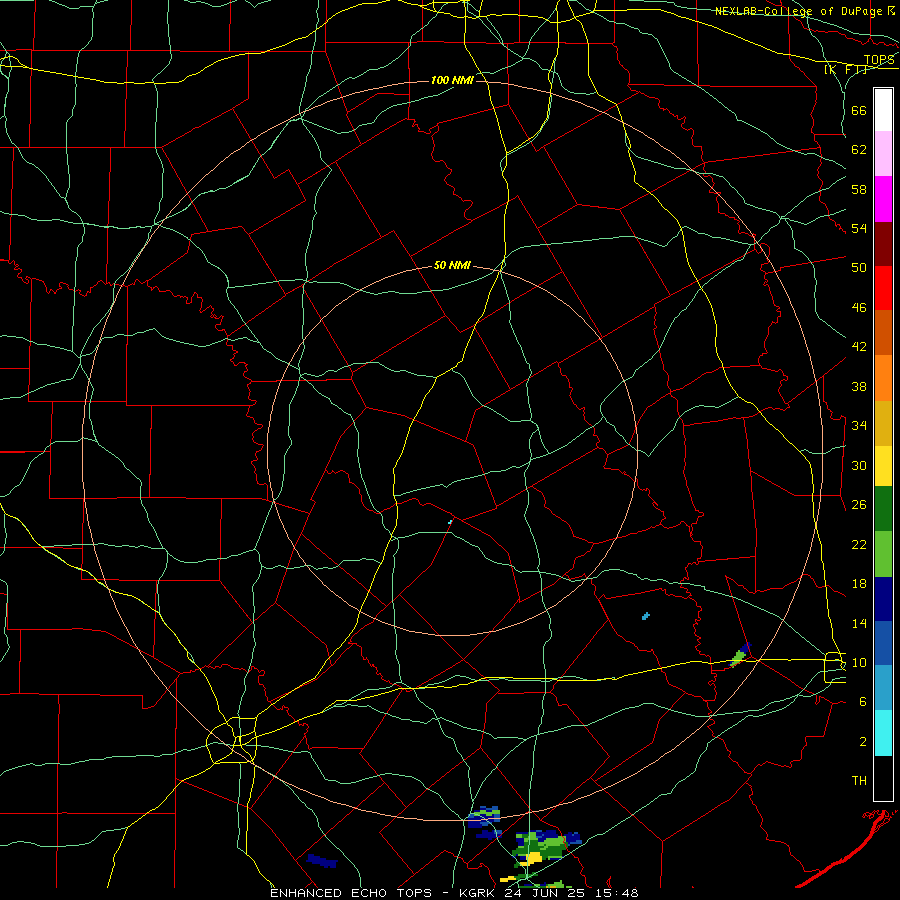Click the legend value "54"

[x=859, y=228]
